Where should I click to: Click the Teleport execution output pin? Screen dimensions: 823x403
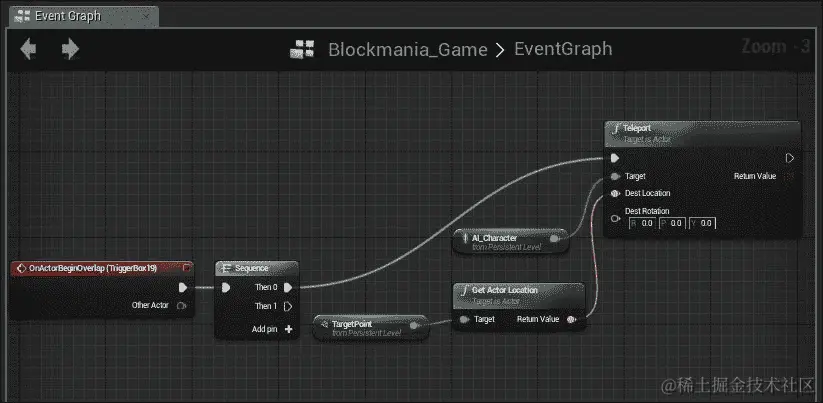tap(790, 158)
